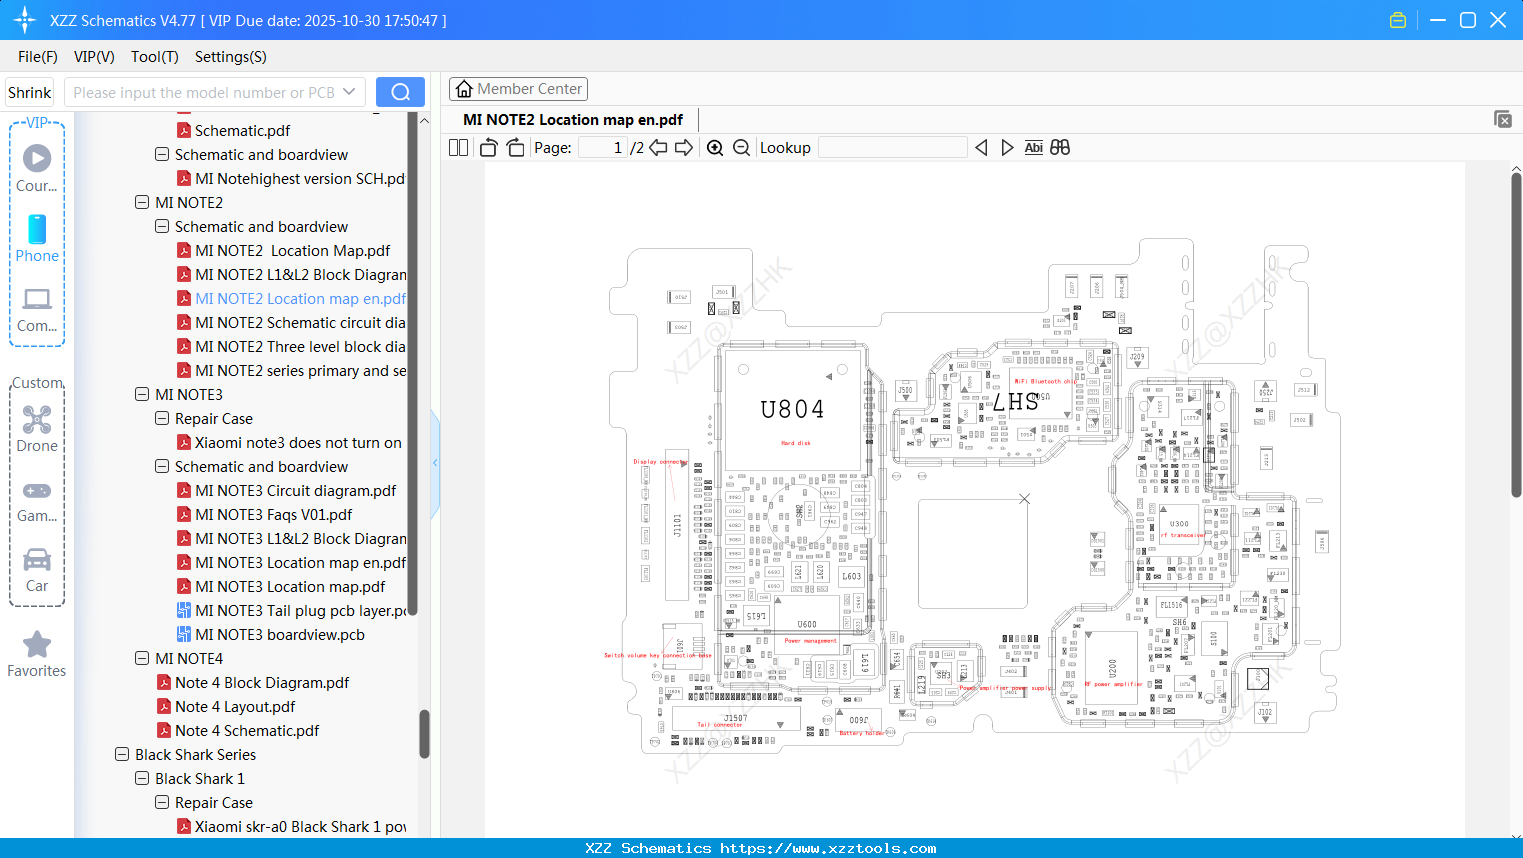Viewport: 1523px width, 858px height.
Task: Jump to previous search result arrow
Action: tap(981, 147)
